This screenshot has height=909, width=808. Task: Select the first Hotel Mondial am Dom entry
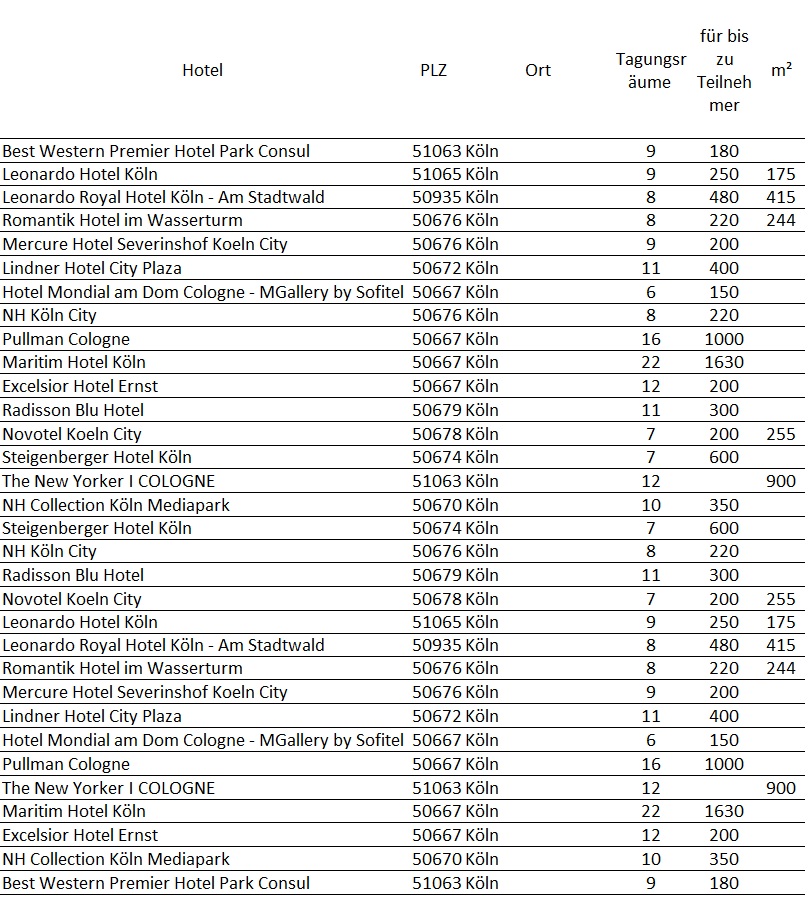coord(203,292)
